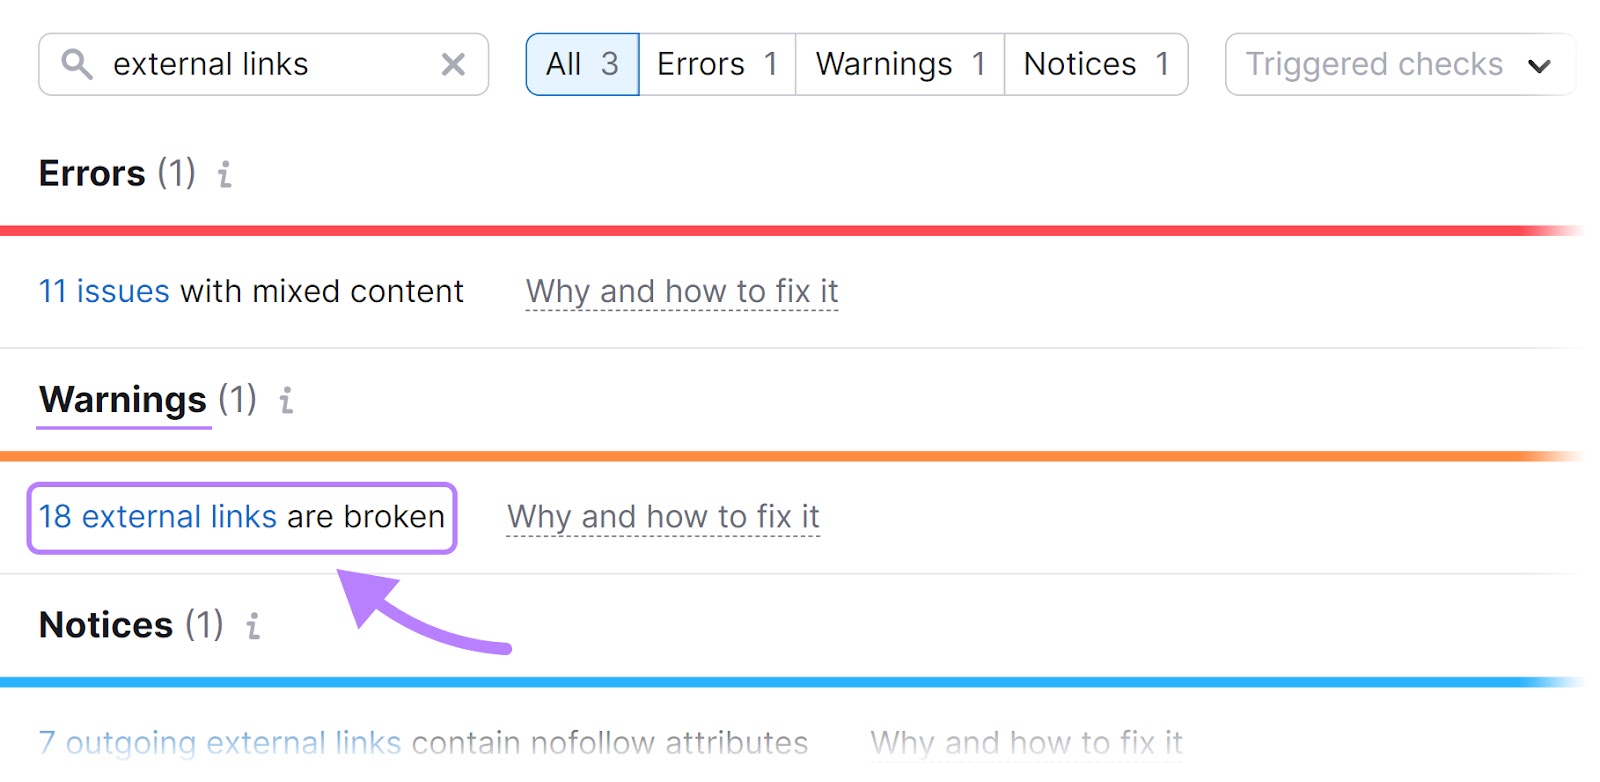This screenshot has height=782, width=1600.
Task: Clear the search field with the X icon
Action: tap(453, 64)
